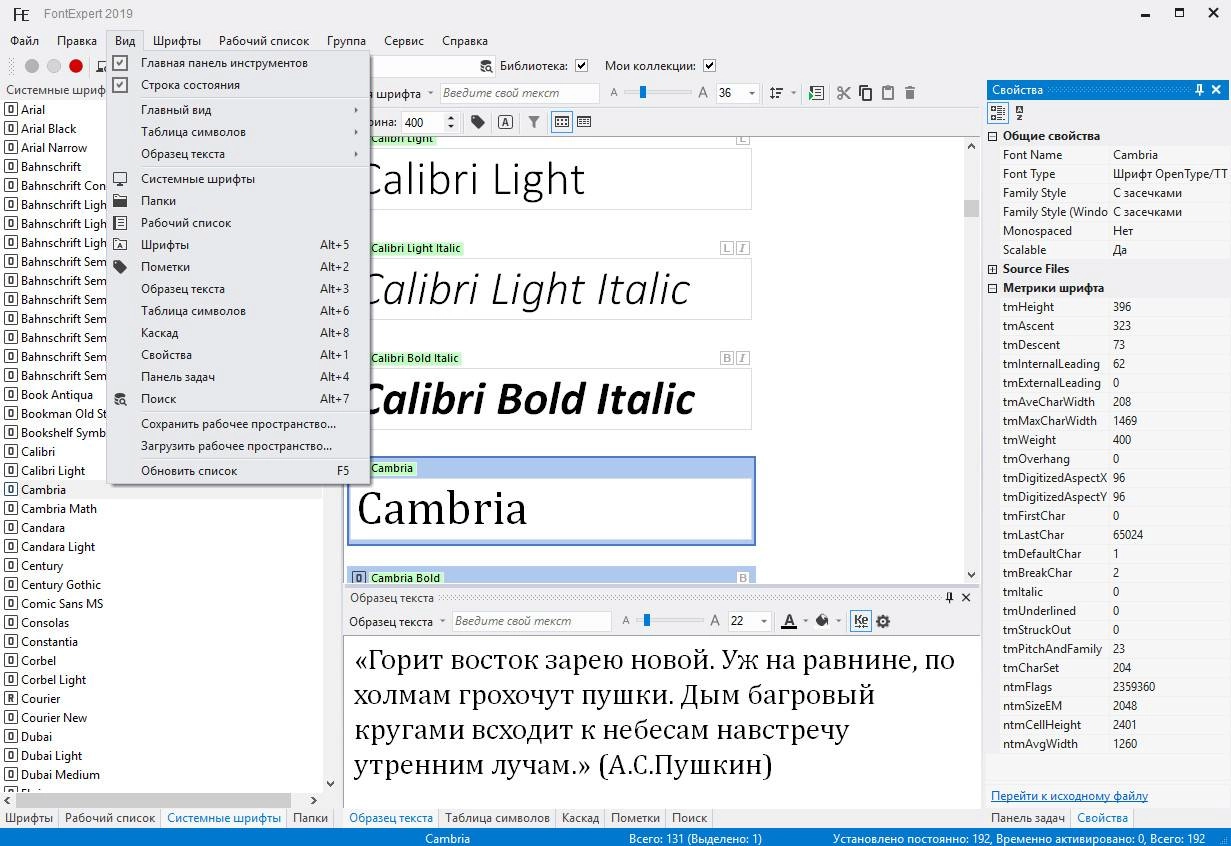Click the sample text input field
Image resolution: width=1231 pixels, height=846 pixels.
coord(531,621)
